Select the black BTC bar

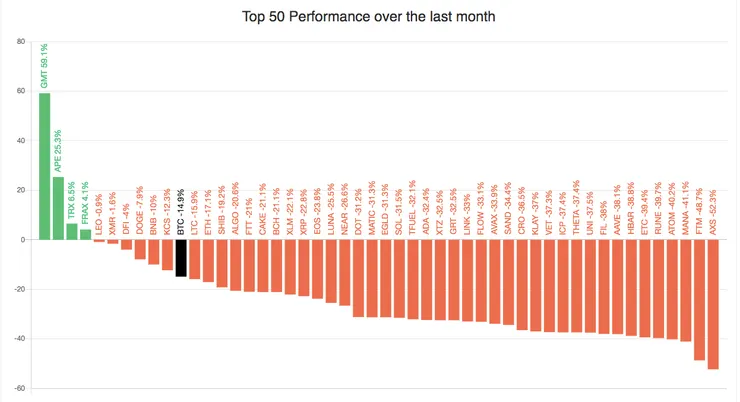181,258
